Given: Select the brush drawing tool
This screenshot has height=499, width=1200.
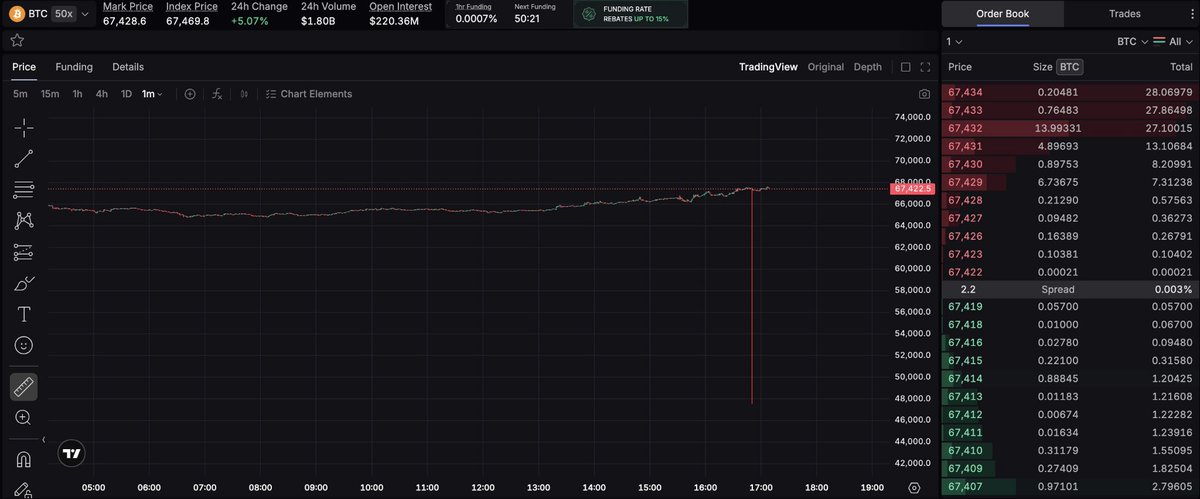Looking at the screenshot, I should pyautogui.click(x=24, y=283).
